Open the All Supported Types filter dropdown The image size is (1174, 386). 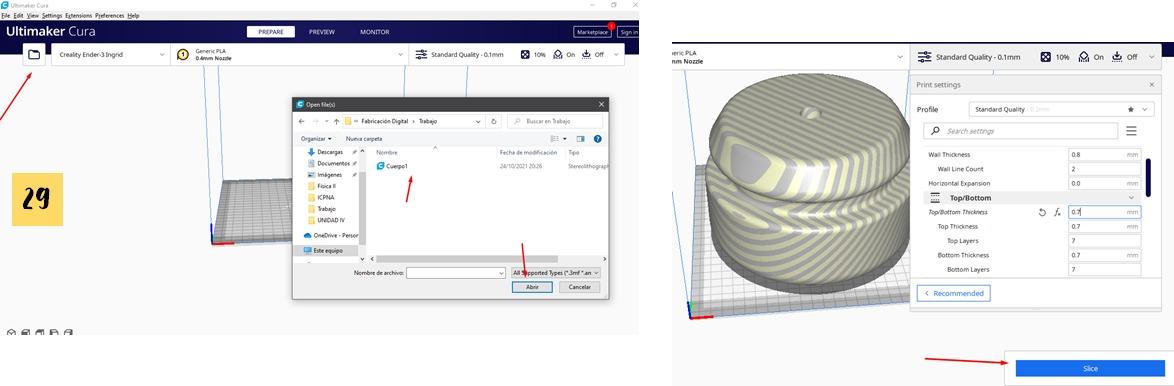pyautogui.click(x=555, y=273)
